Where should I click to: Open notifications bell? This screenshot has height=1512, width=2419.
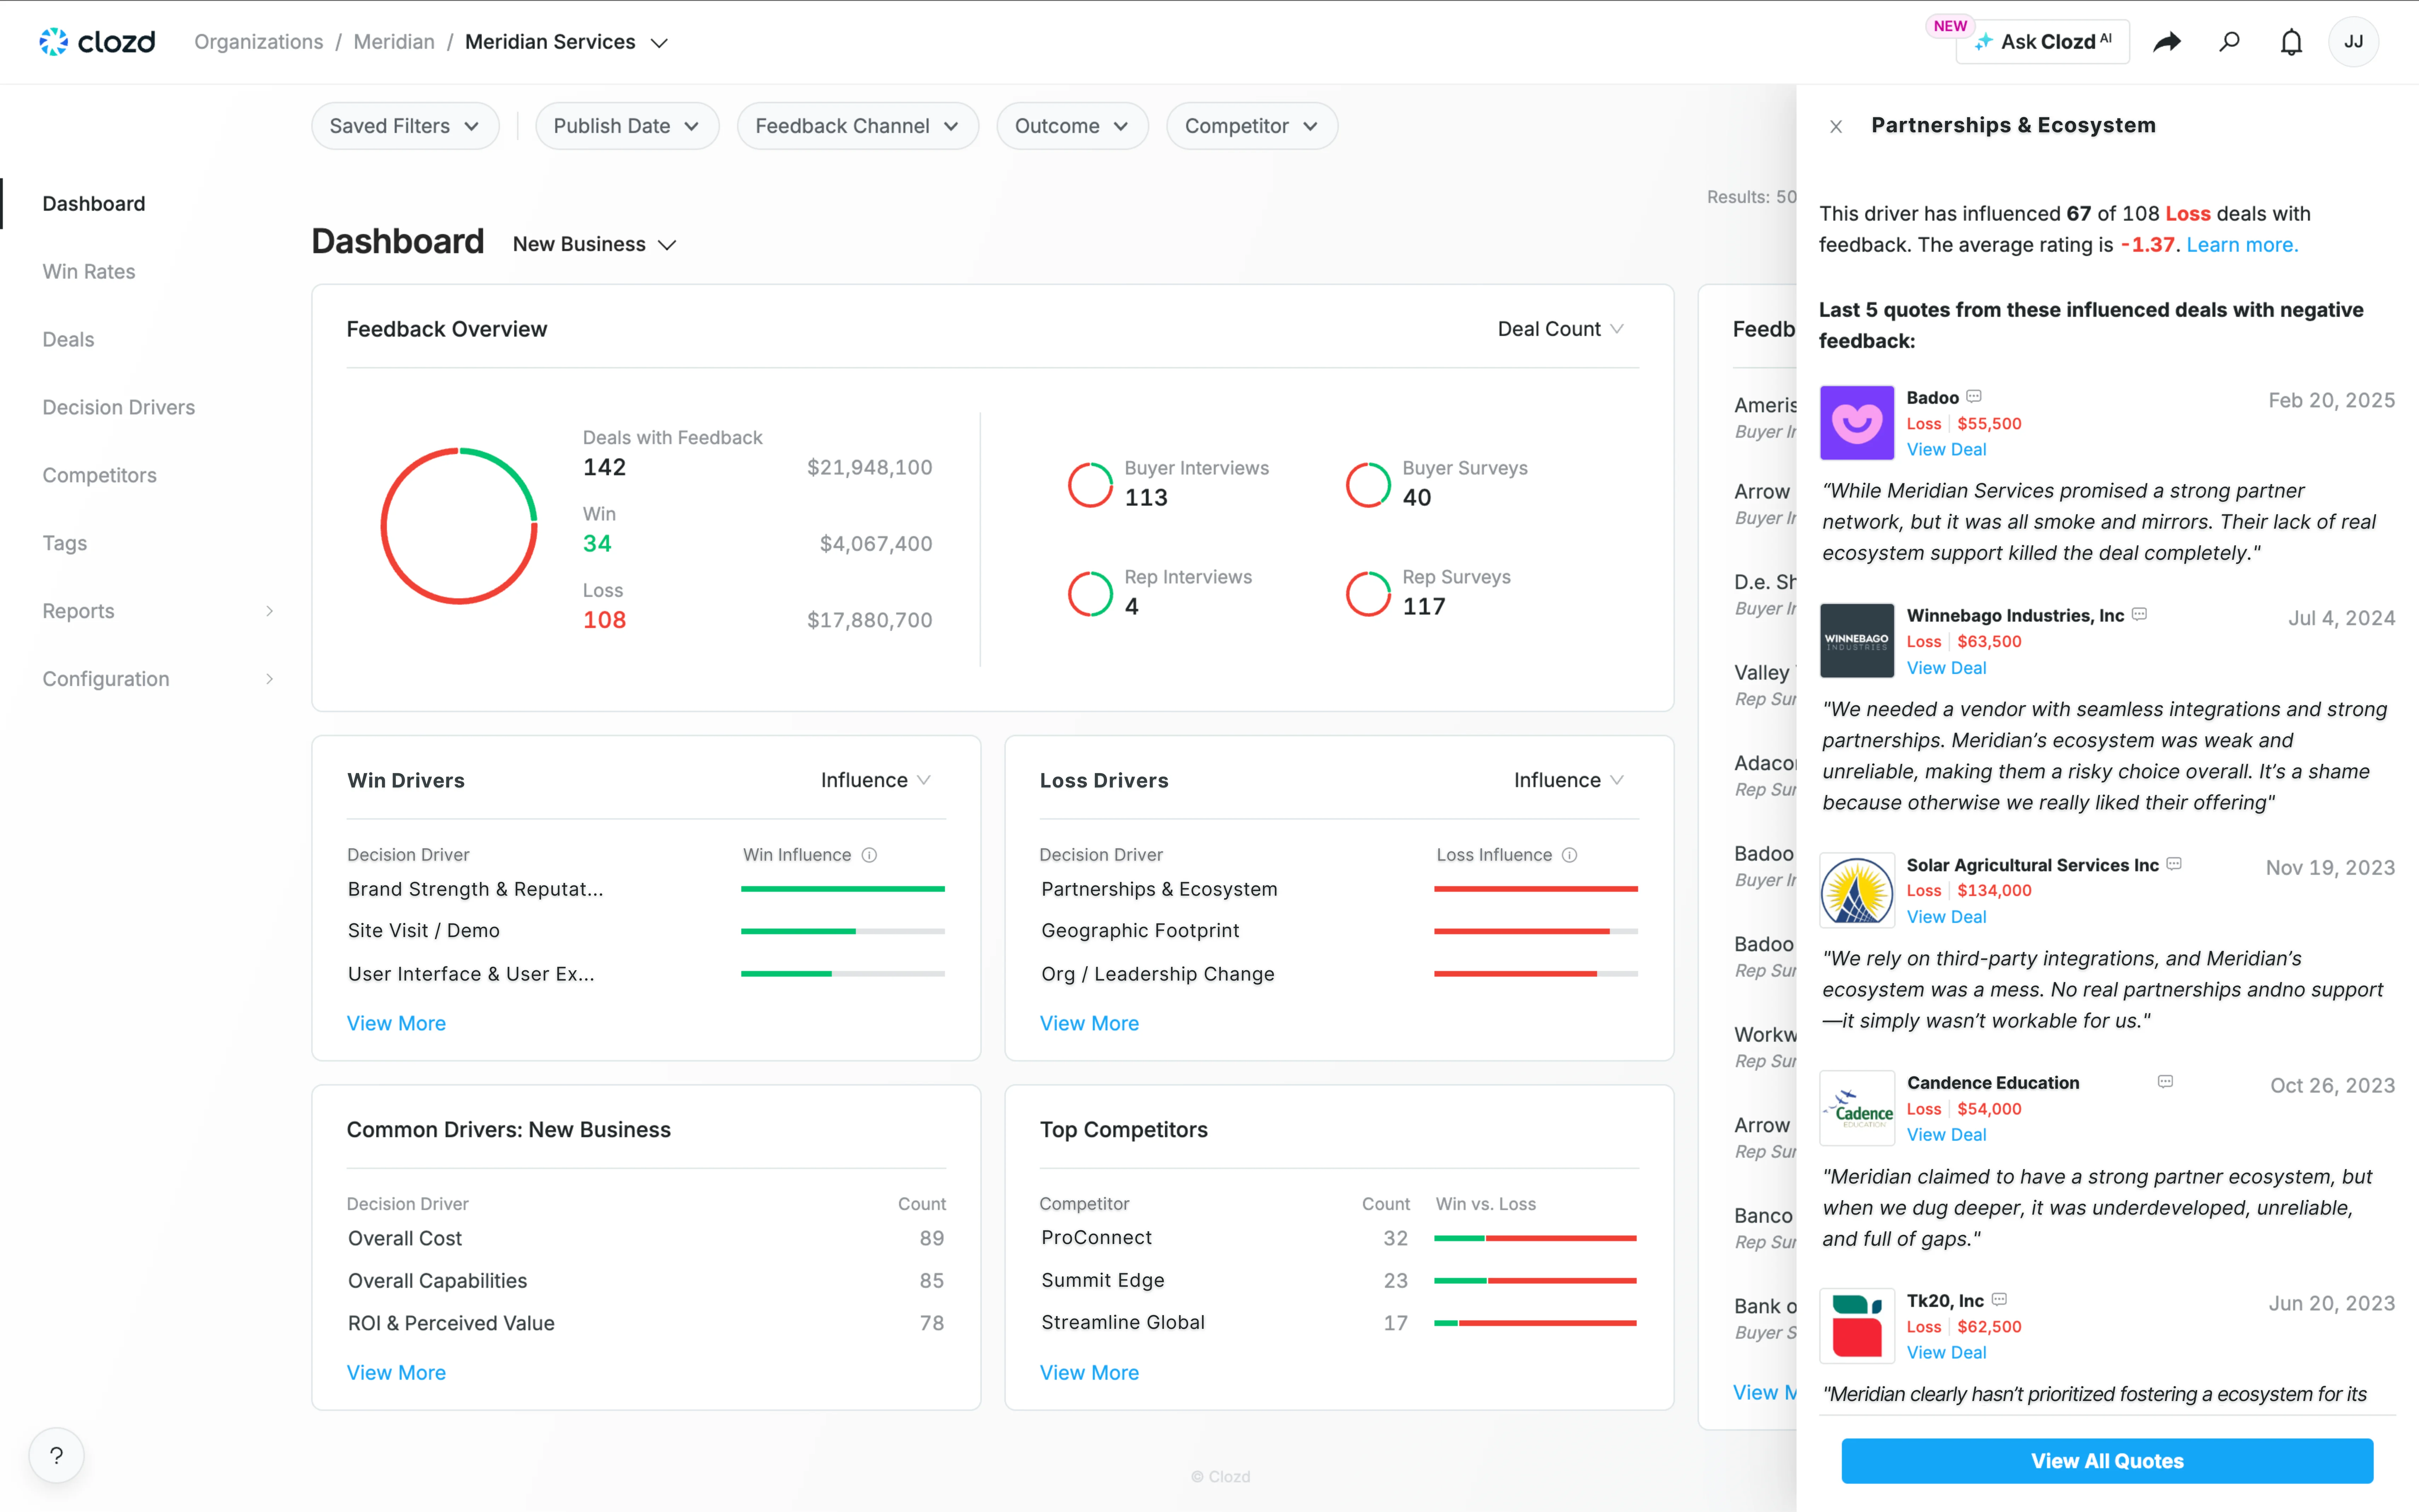click(2291, 42)
